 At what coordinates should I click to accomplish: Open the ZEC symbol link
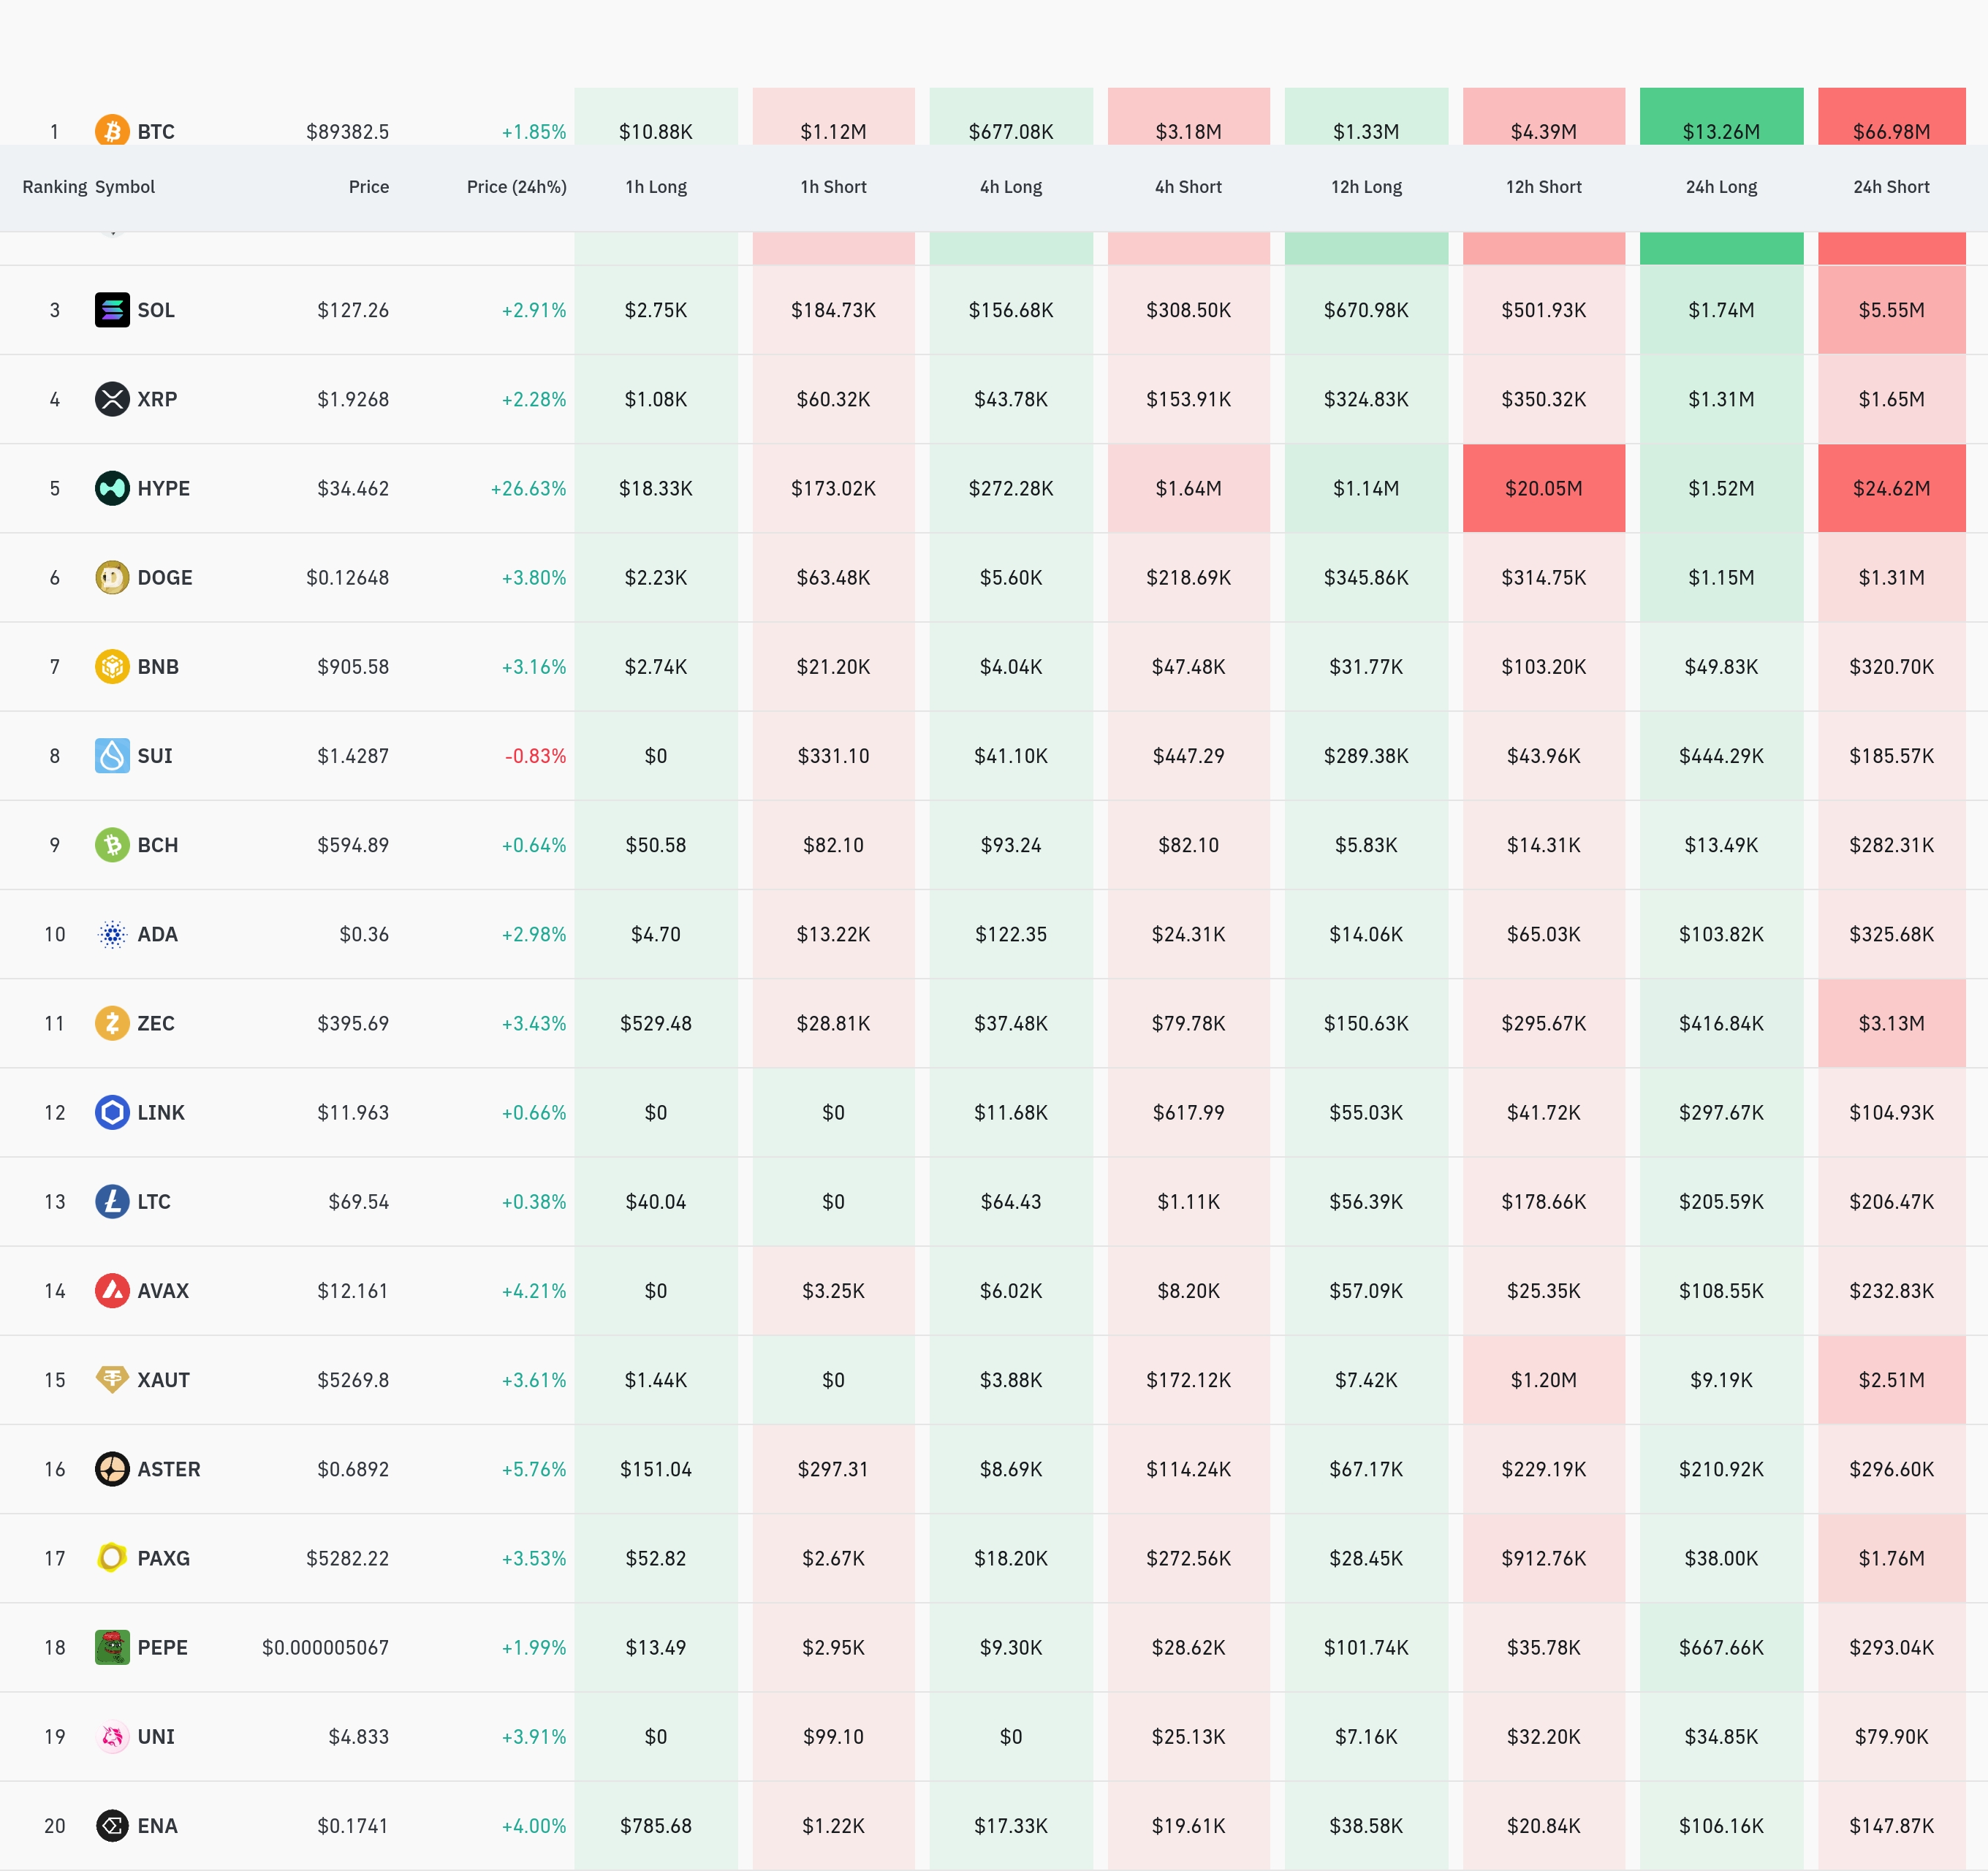point(156,1023)
